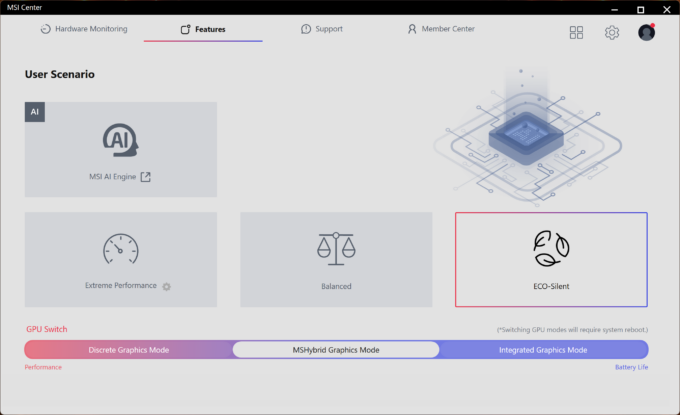Open the Hardware Monitoring tab

coord(84,29)
